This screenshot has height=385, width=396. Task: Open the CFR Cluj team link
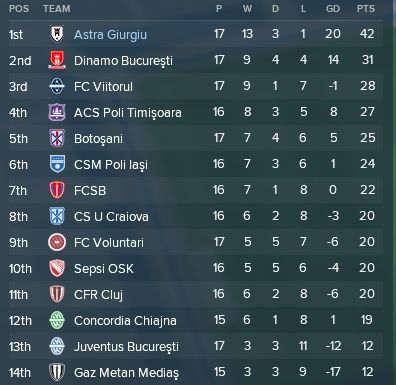[98, 295]
